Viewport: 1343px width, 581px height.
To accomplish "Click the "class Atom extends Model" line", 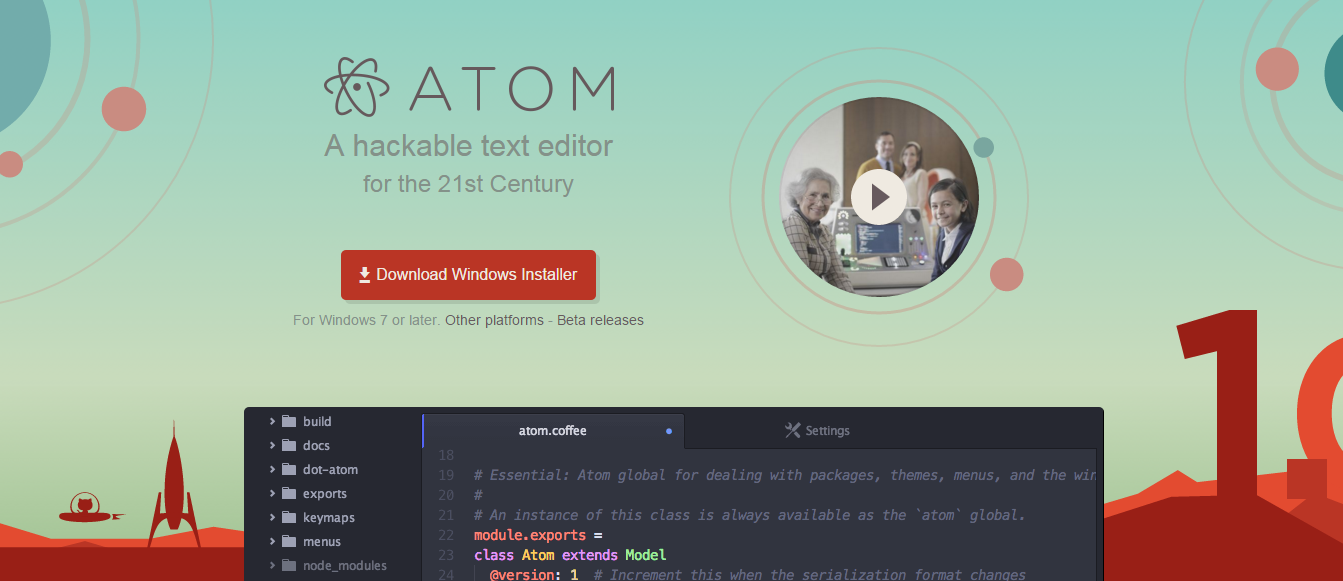I will pos(570,555).
